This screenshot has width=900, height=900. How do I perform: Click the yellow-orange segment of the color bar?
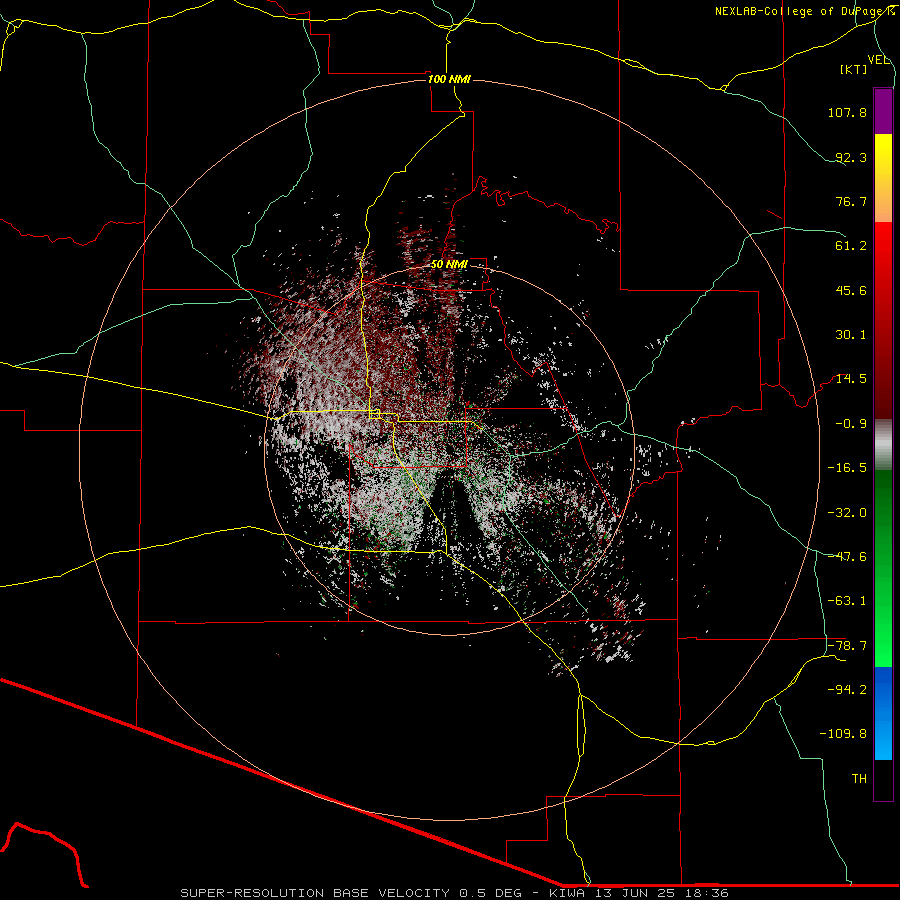(x=883, y=178)
